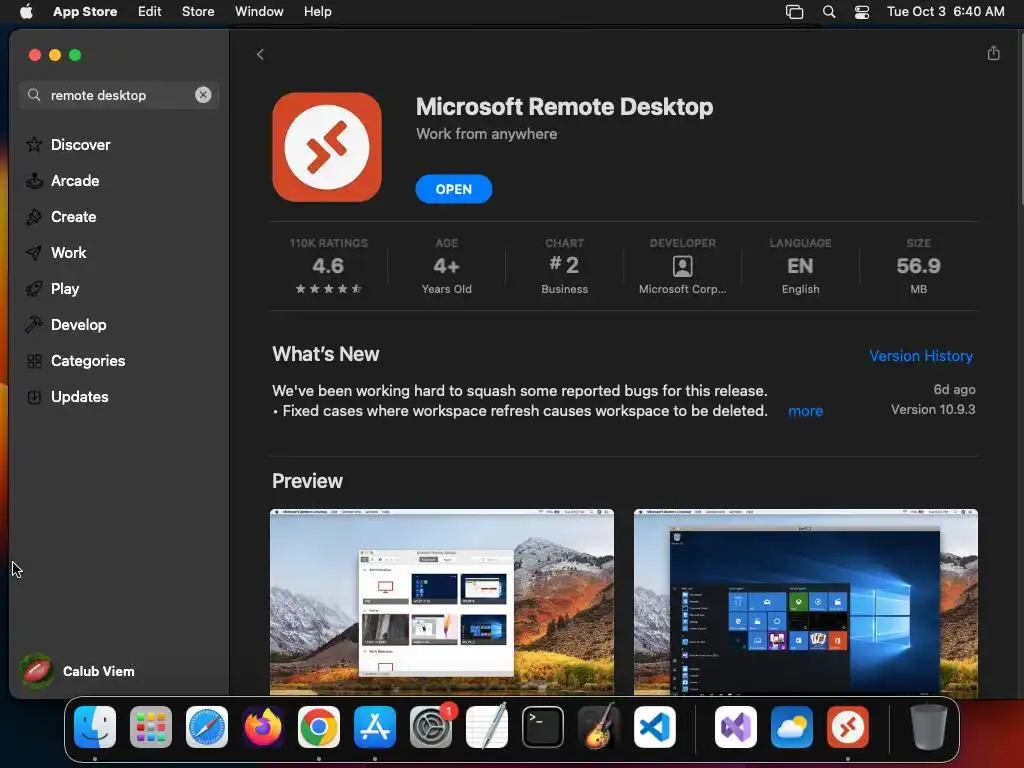Click the OPEN button
Screen dimensions: 1024x768
click(x=453, y=189)
